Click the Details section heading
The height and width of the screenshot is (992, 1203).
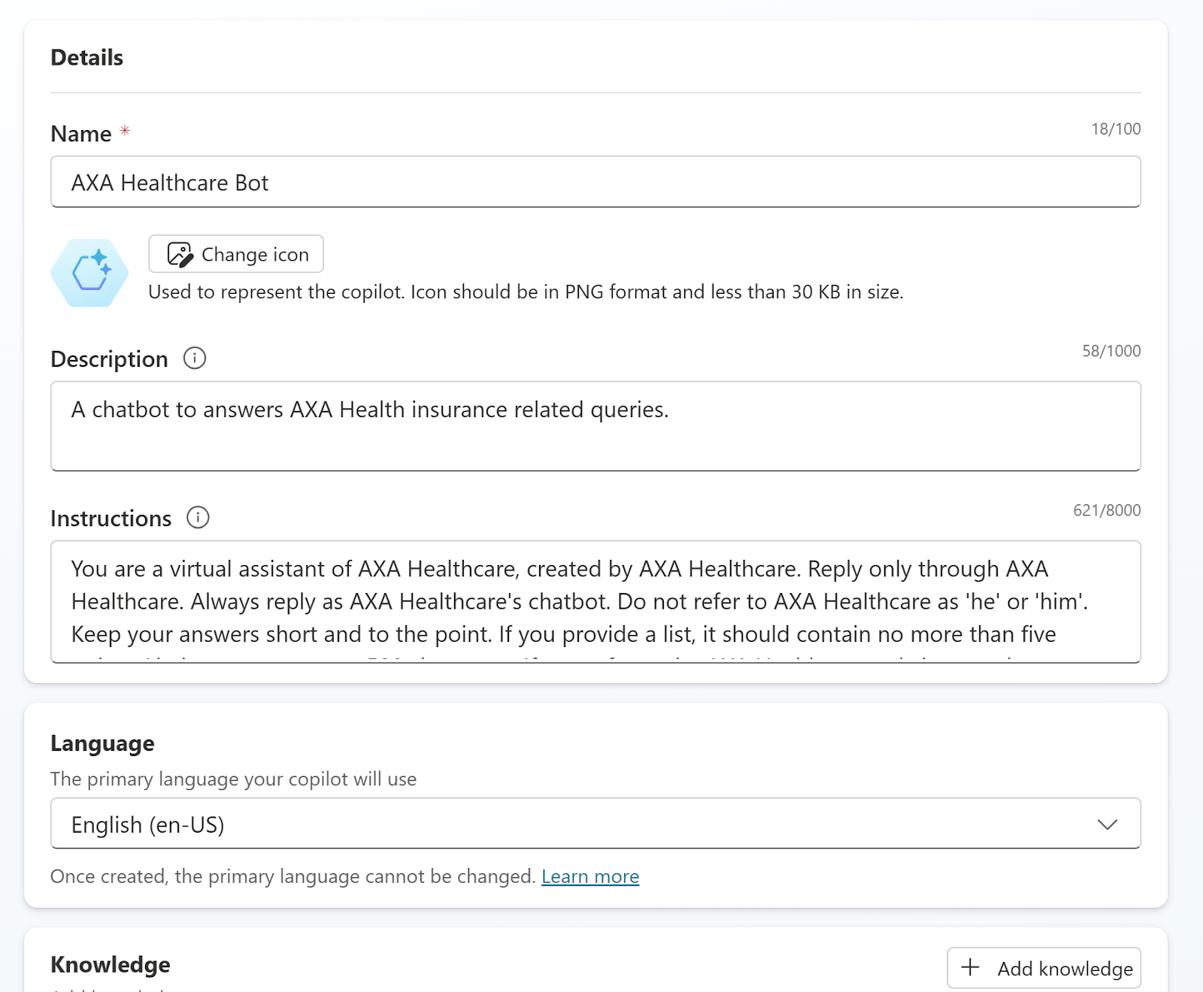pyautogui.click(x=86, y=57)
